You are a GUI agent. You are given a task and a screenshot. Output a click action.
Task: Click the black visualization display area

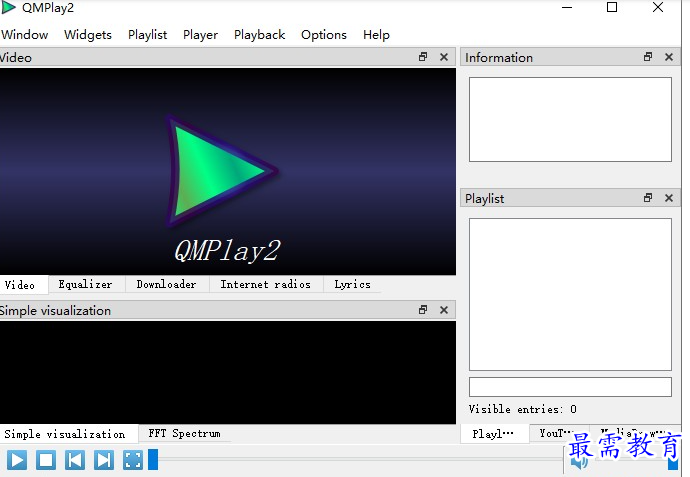pyautogui.click(x=228, y=372)
